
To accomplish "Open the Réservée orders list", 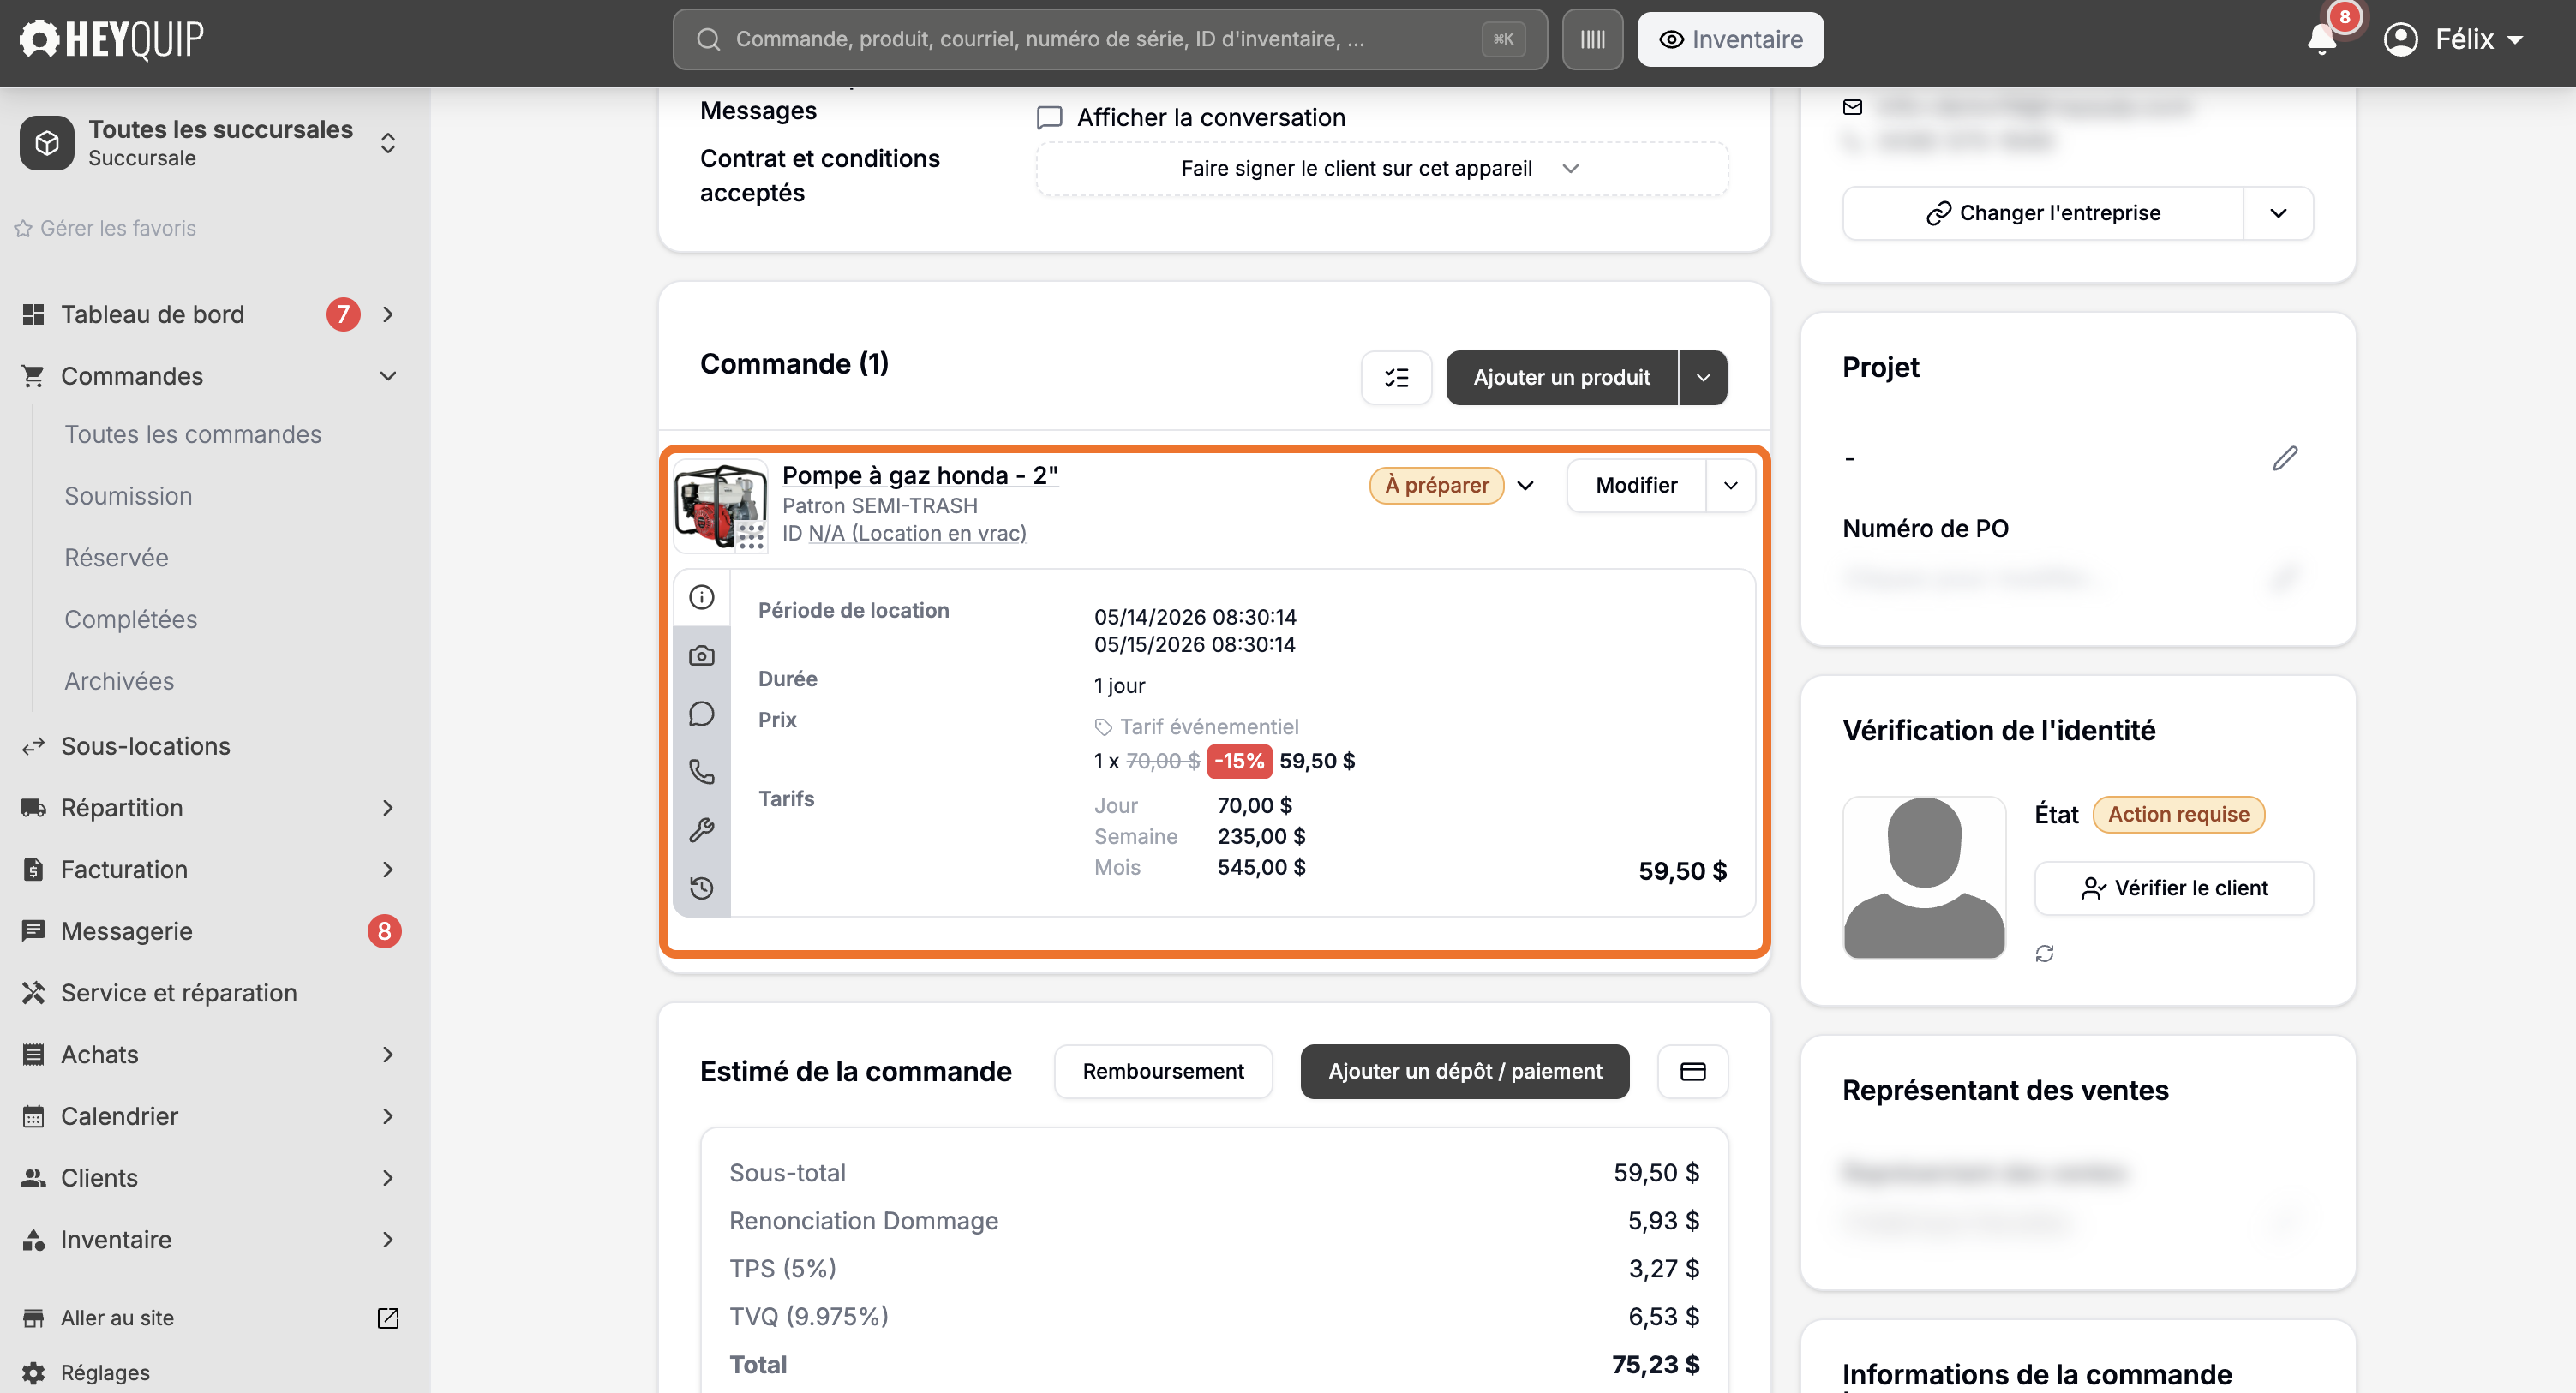I will click(x=116, y=558).
